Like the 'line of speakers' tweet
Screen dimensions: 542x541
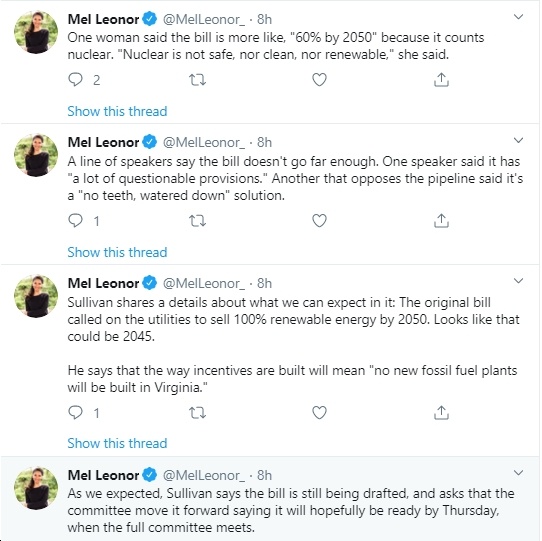(x=319, y=220)
